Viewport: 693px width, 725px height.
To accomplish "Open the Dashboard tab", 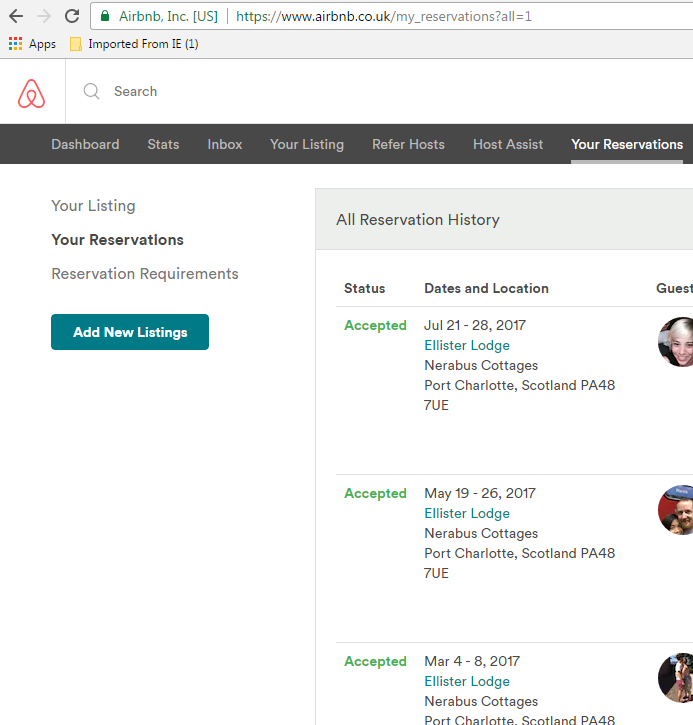I will point(85,144).
